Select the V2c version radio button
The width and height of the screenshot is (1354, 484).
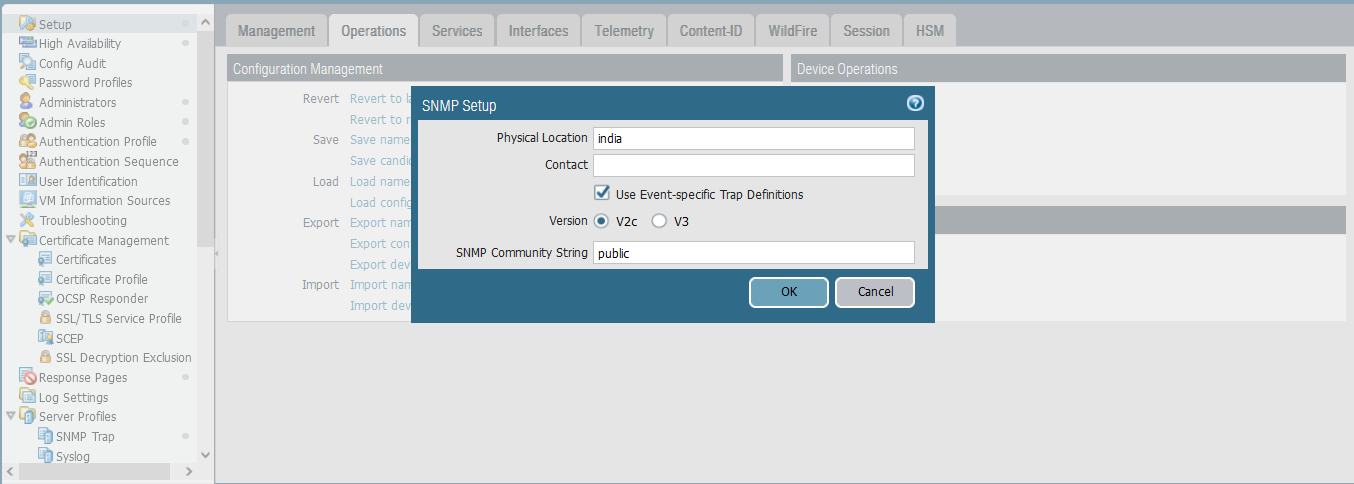(x=602, y=221)
